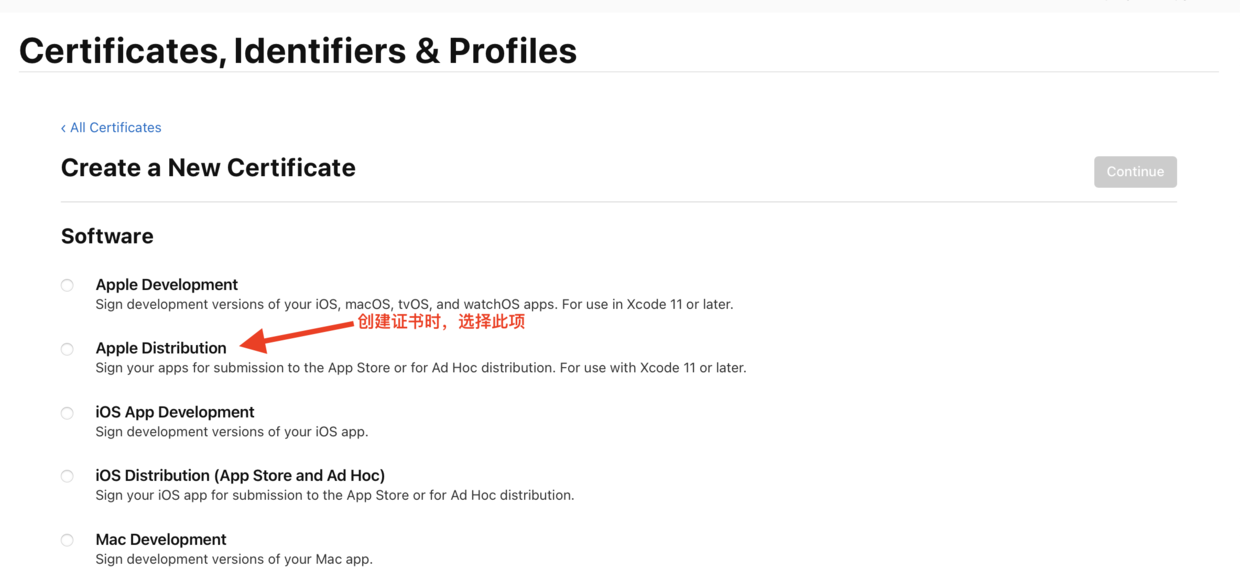Click the iOS Distribution (App Store and Ad Hoc) label

[x=240, y=476]
